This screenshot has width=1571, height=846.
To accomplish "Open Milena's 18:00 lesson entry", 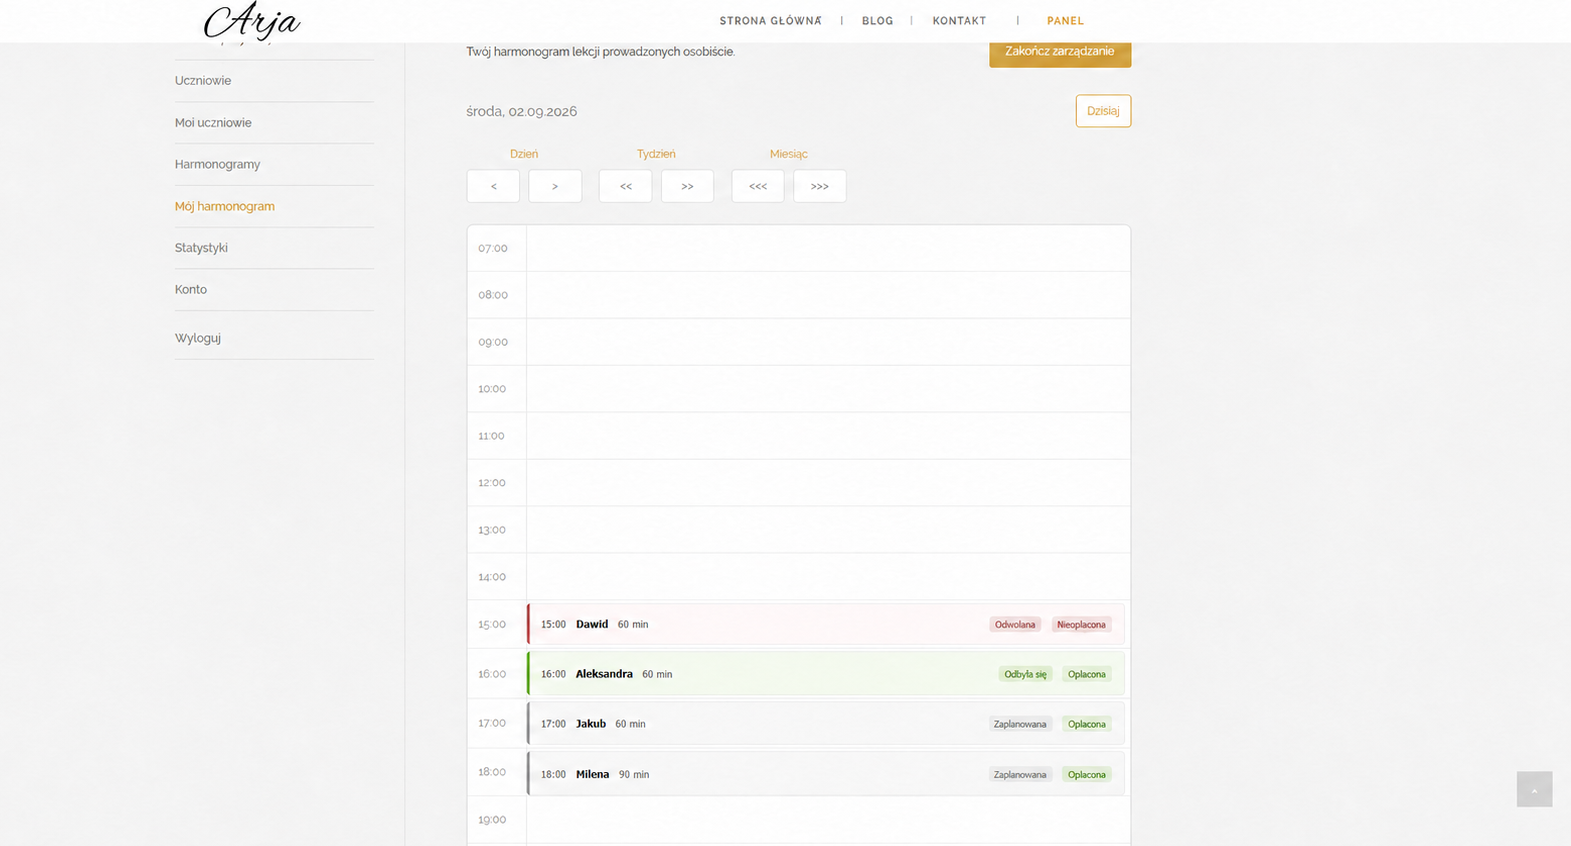I will (826, 774).
